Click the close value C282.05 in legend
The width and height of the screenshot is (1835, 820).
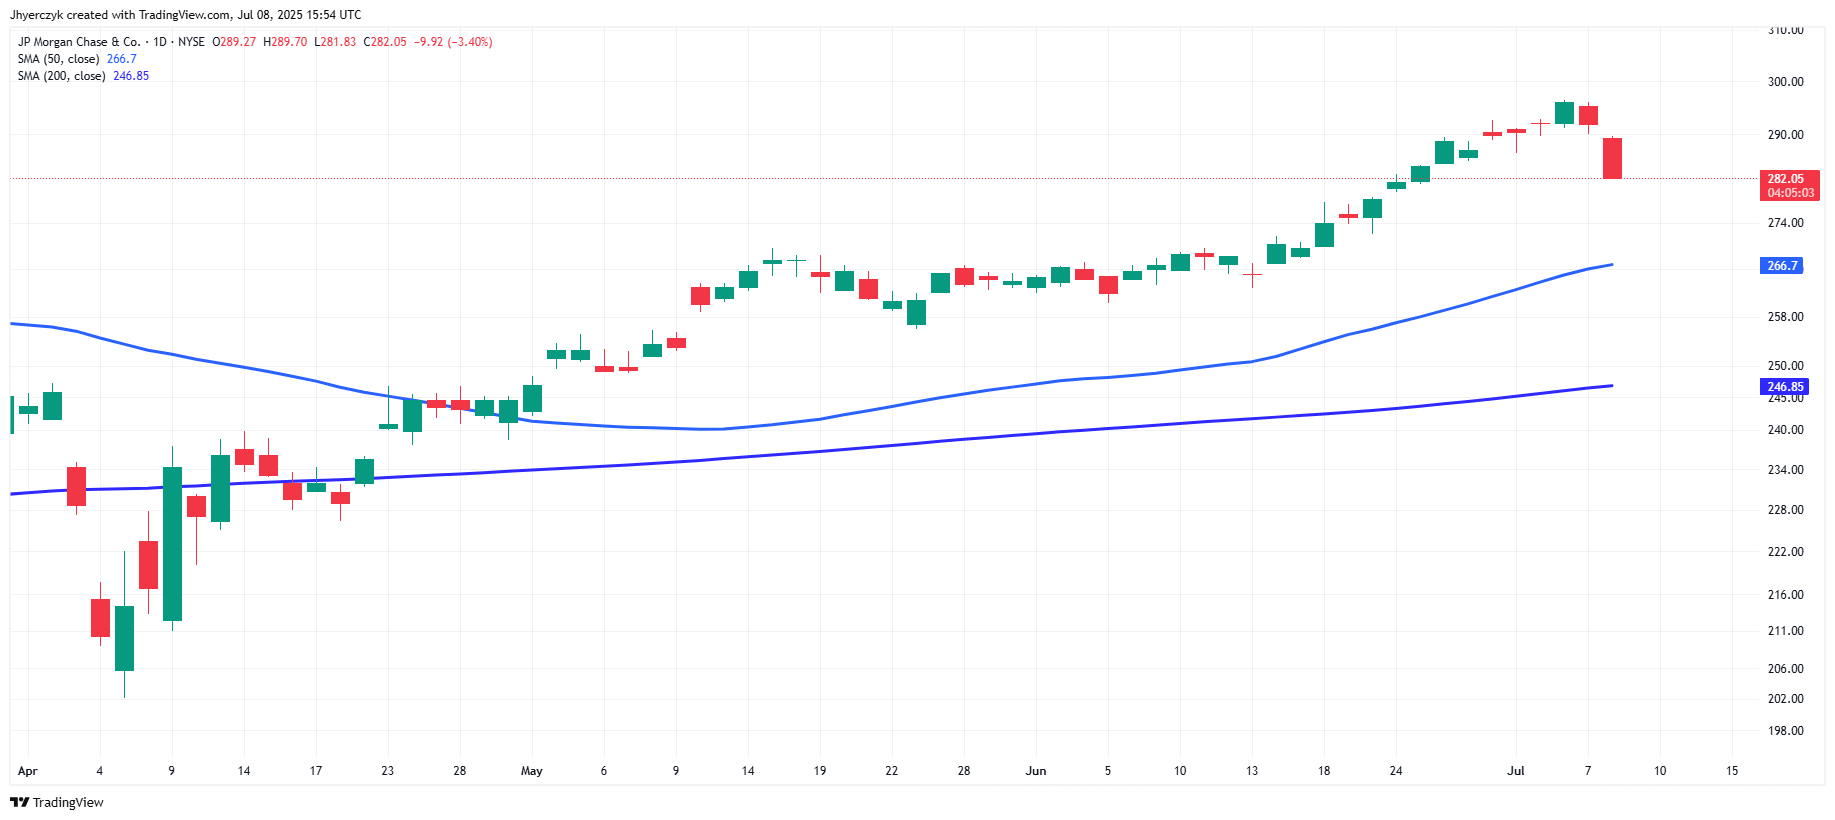click(385, 42)
